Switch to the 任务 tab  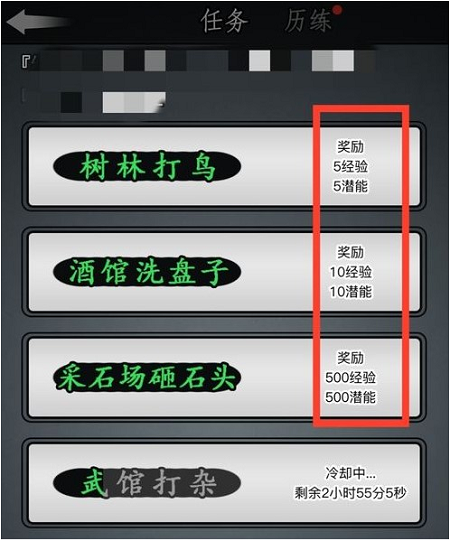point(224,21)
